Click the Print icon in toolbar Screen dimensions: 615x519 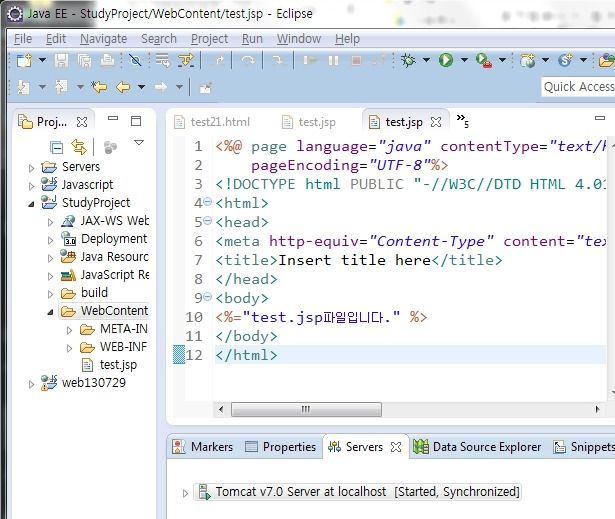[107, 60]
